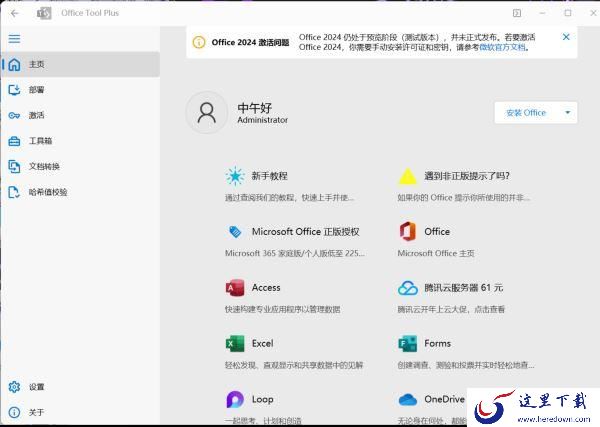Click the 中午好 greeting text

click(x=254, y=108)
